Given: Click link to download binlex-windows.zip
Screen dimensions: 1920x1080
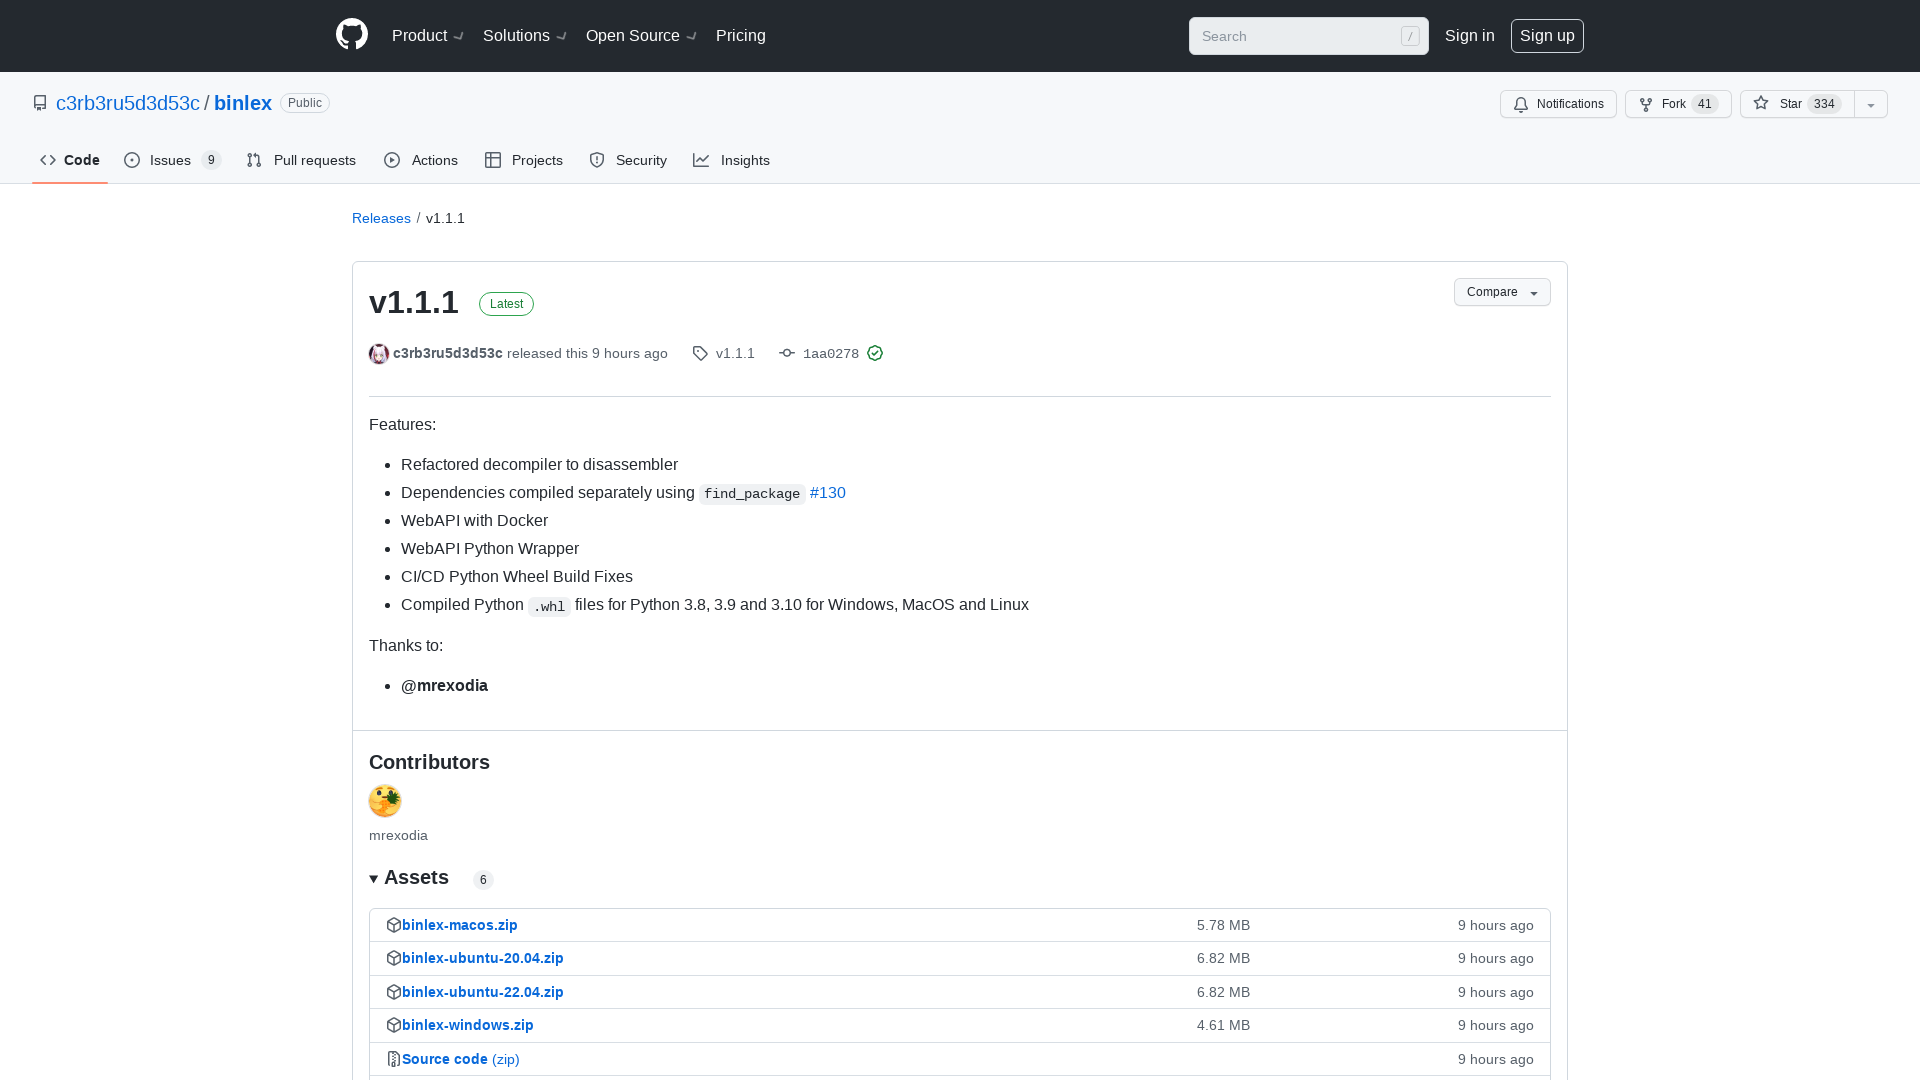Looking at the screenshot, I should [x=468, y=1025].
